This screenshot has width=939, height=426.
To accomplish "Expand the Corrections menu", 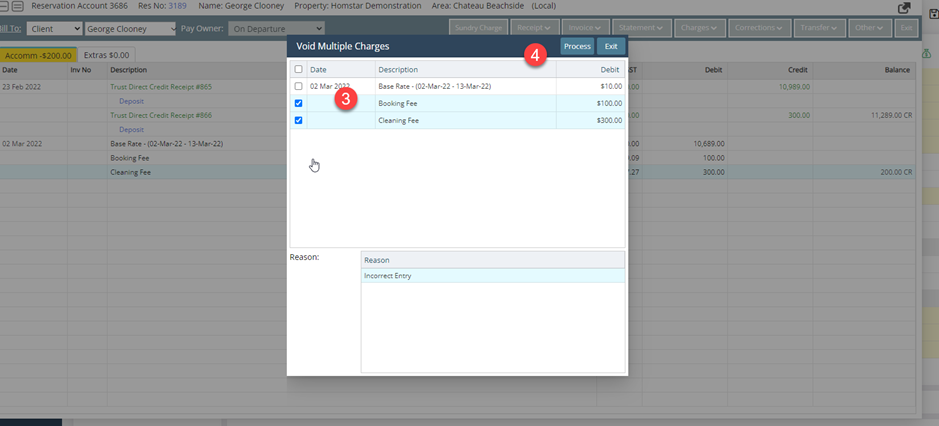I will point(759,28).
